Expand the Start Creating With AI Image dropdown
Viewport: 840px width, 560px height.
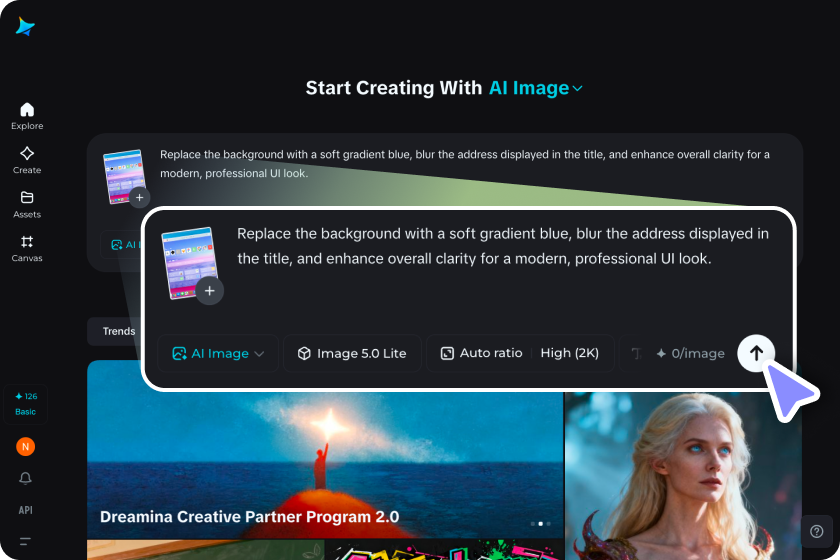tap(536, 88)
